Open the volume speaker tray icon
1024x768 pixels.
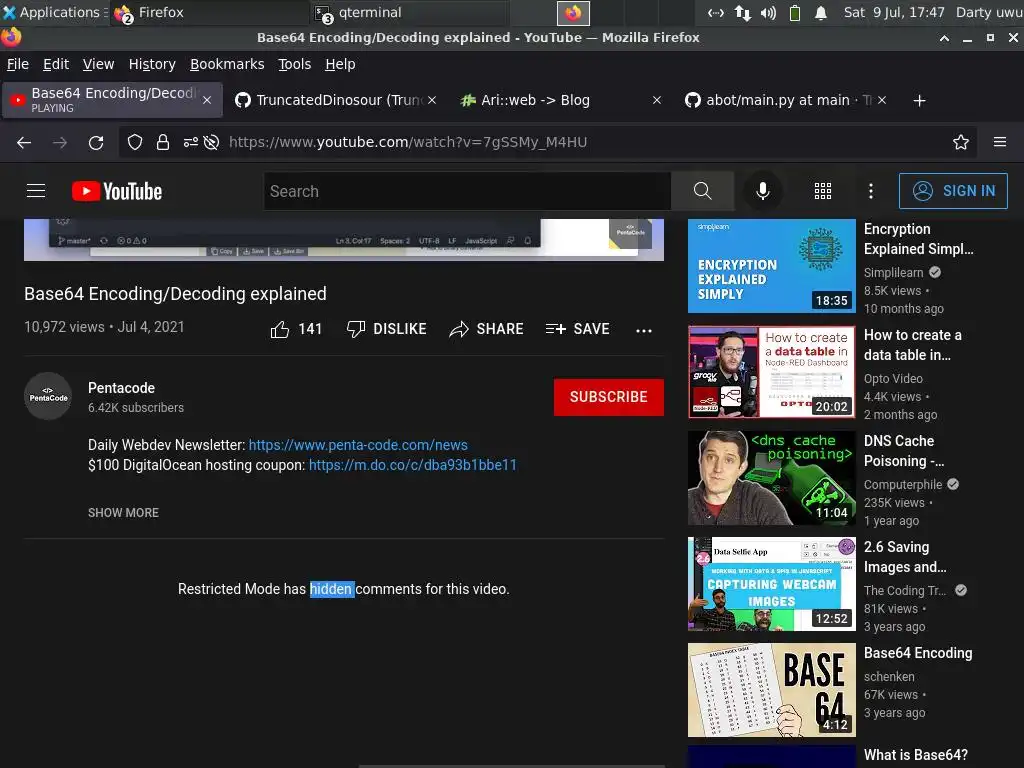coord(769,13)
